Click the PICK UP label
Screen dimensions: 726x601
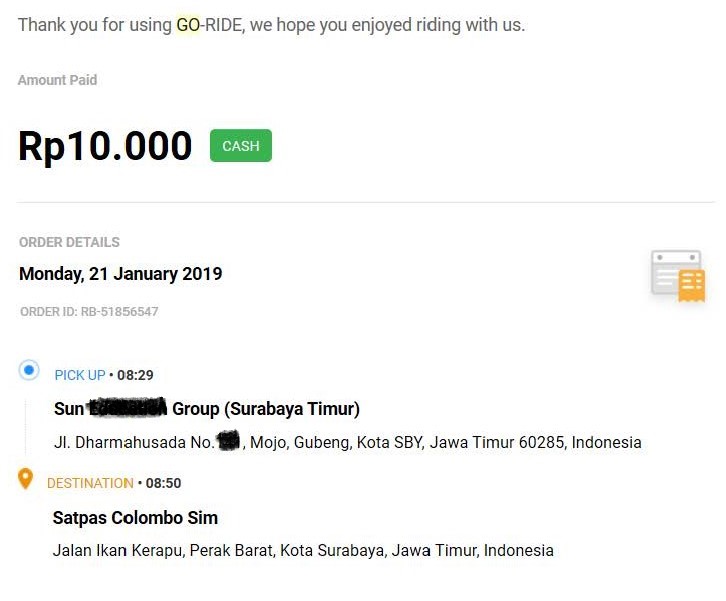tap(79, 375)
